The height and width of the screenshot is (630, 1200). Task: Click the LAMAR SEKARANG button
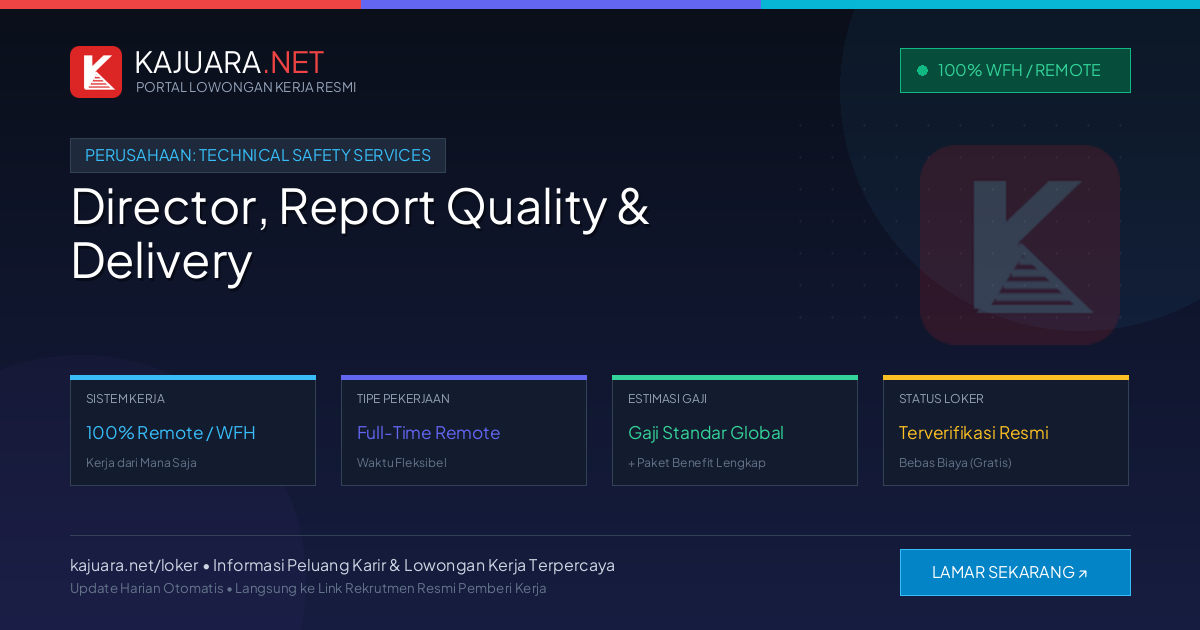tap(1015, 572)
